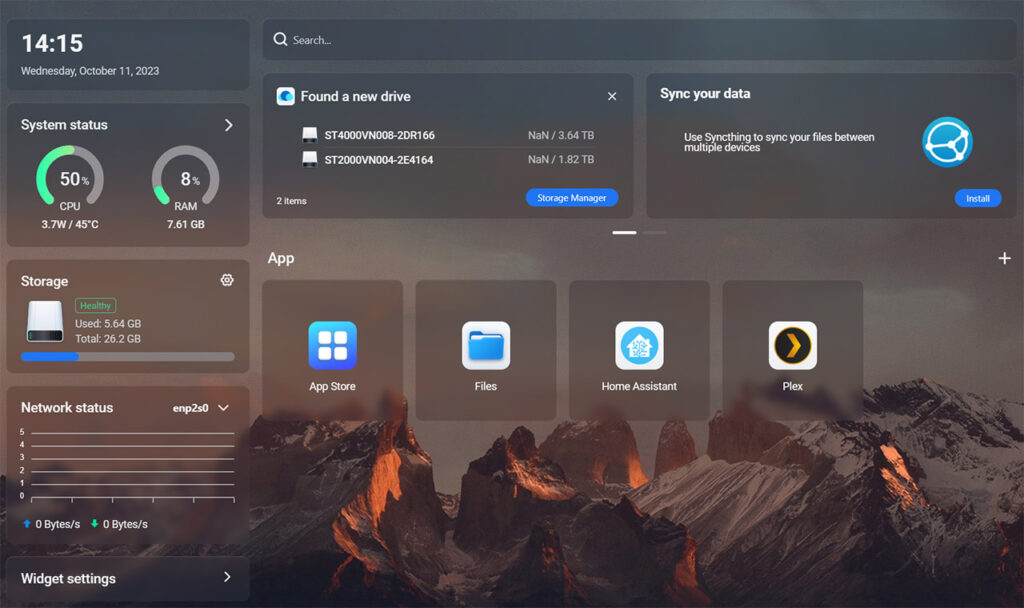Open Storage settings gear icon
The image size is (1024, 608).
[x=227, y=281]
